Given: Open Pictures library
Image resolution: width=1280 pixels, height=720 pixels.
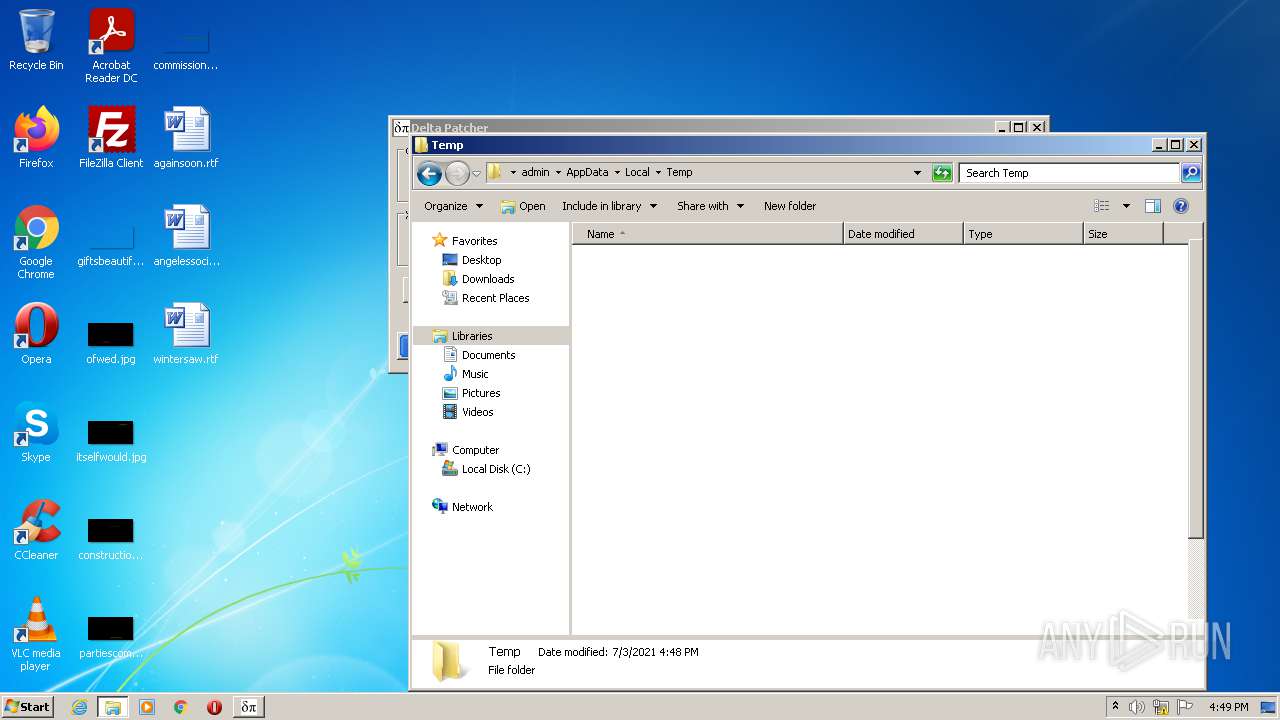Looking at the screenshot, I should 481,393.
